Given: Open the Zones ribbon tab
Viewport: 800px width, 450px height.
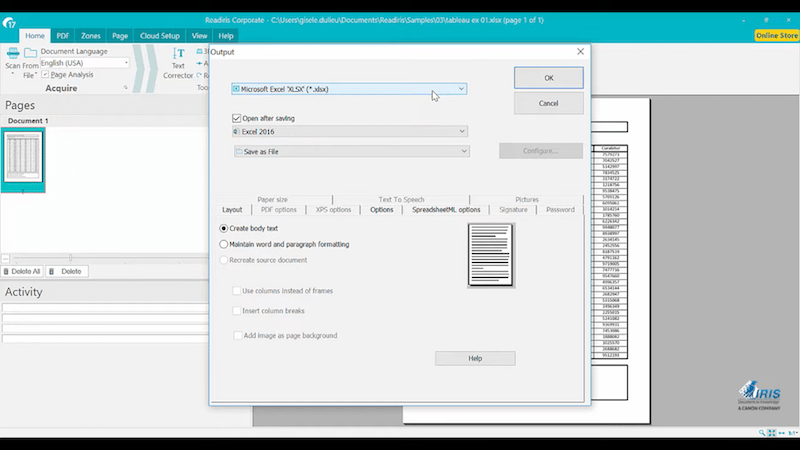Looking at the screenshot, I should point(90,36).
